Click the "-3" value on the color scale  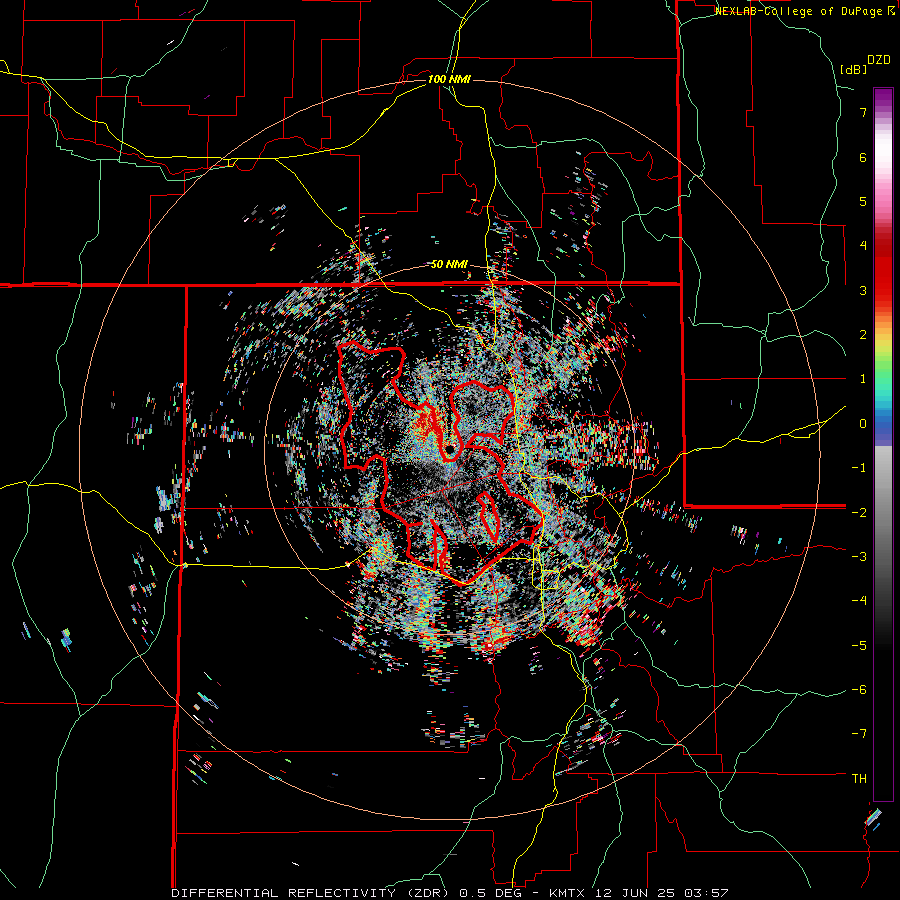pyautogui.click(x=859, y=557)
